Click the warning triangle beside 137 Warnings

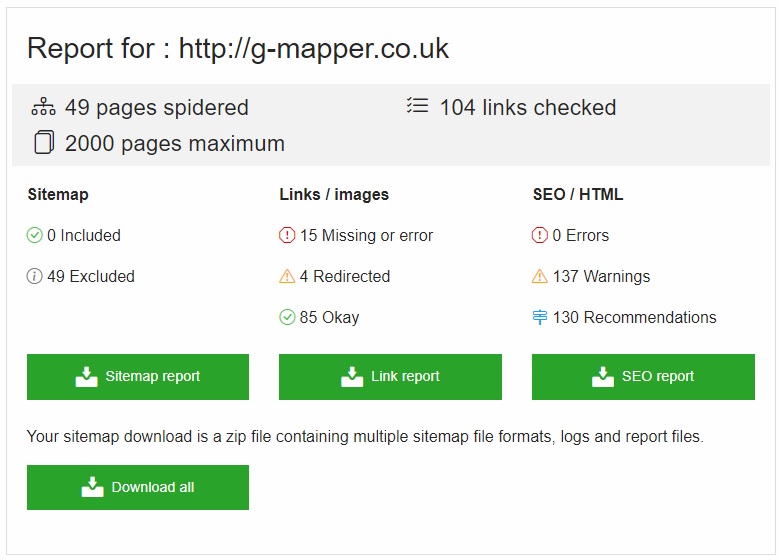tap(540, 277)
